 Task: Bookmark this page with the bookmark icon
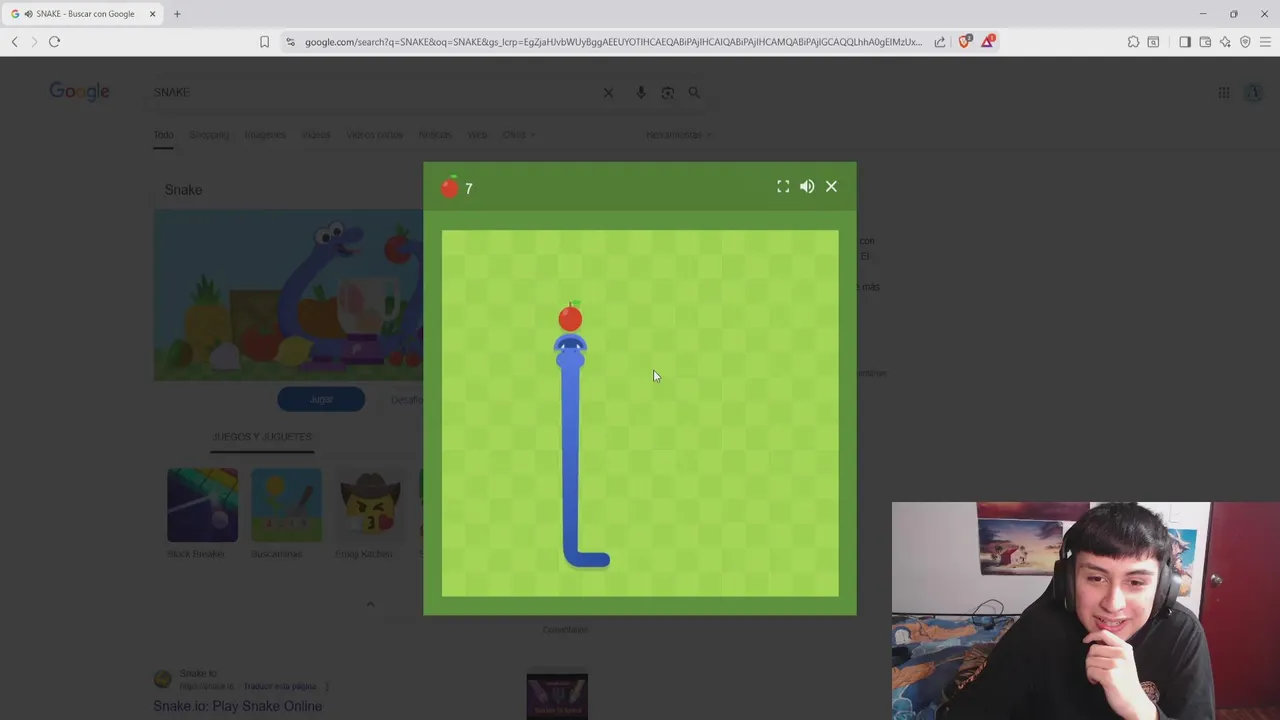pos(264,42)
